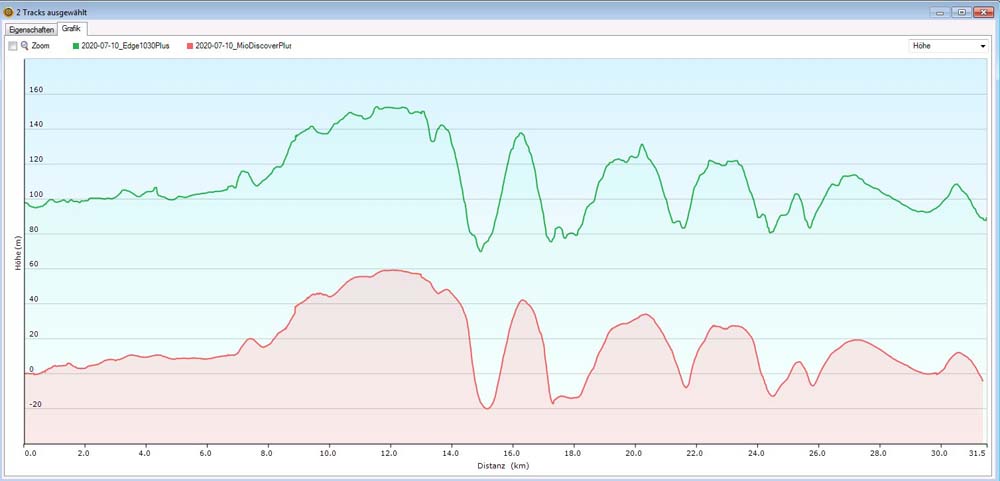Select the Grafik tab
This screenshot has height=481, width=1000.
pyautogui.click(x=71, y=29)
